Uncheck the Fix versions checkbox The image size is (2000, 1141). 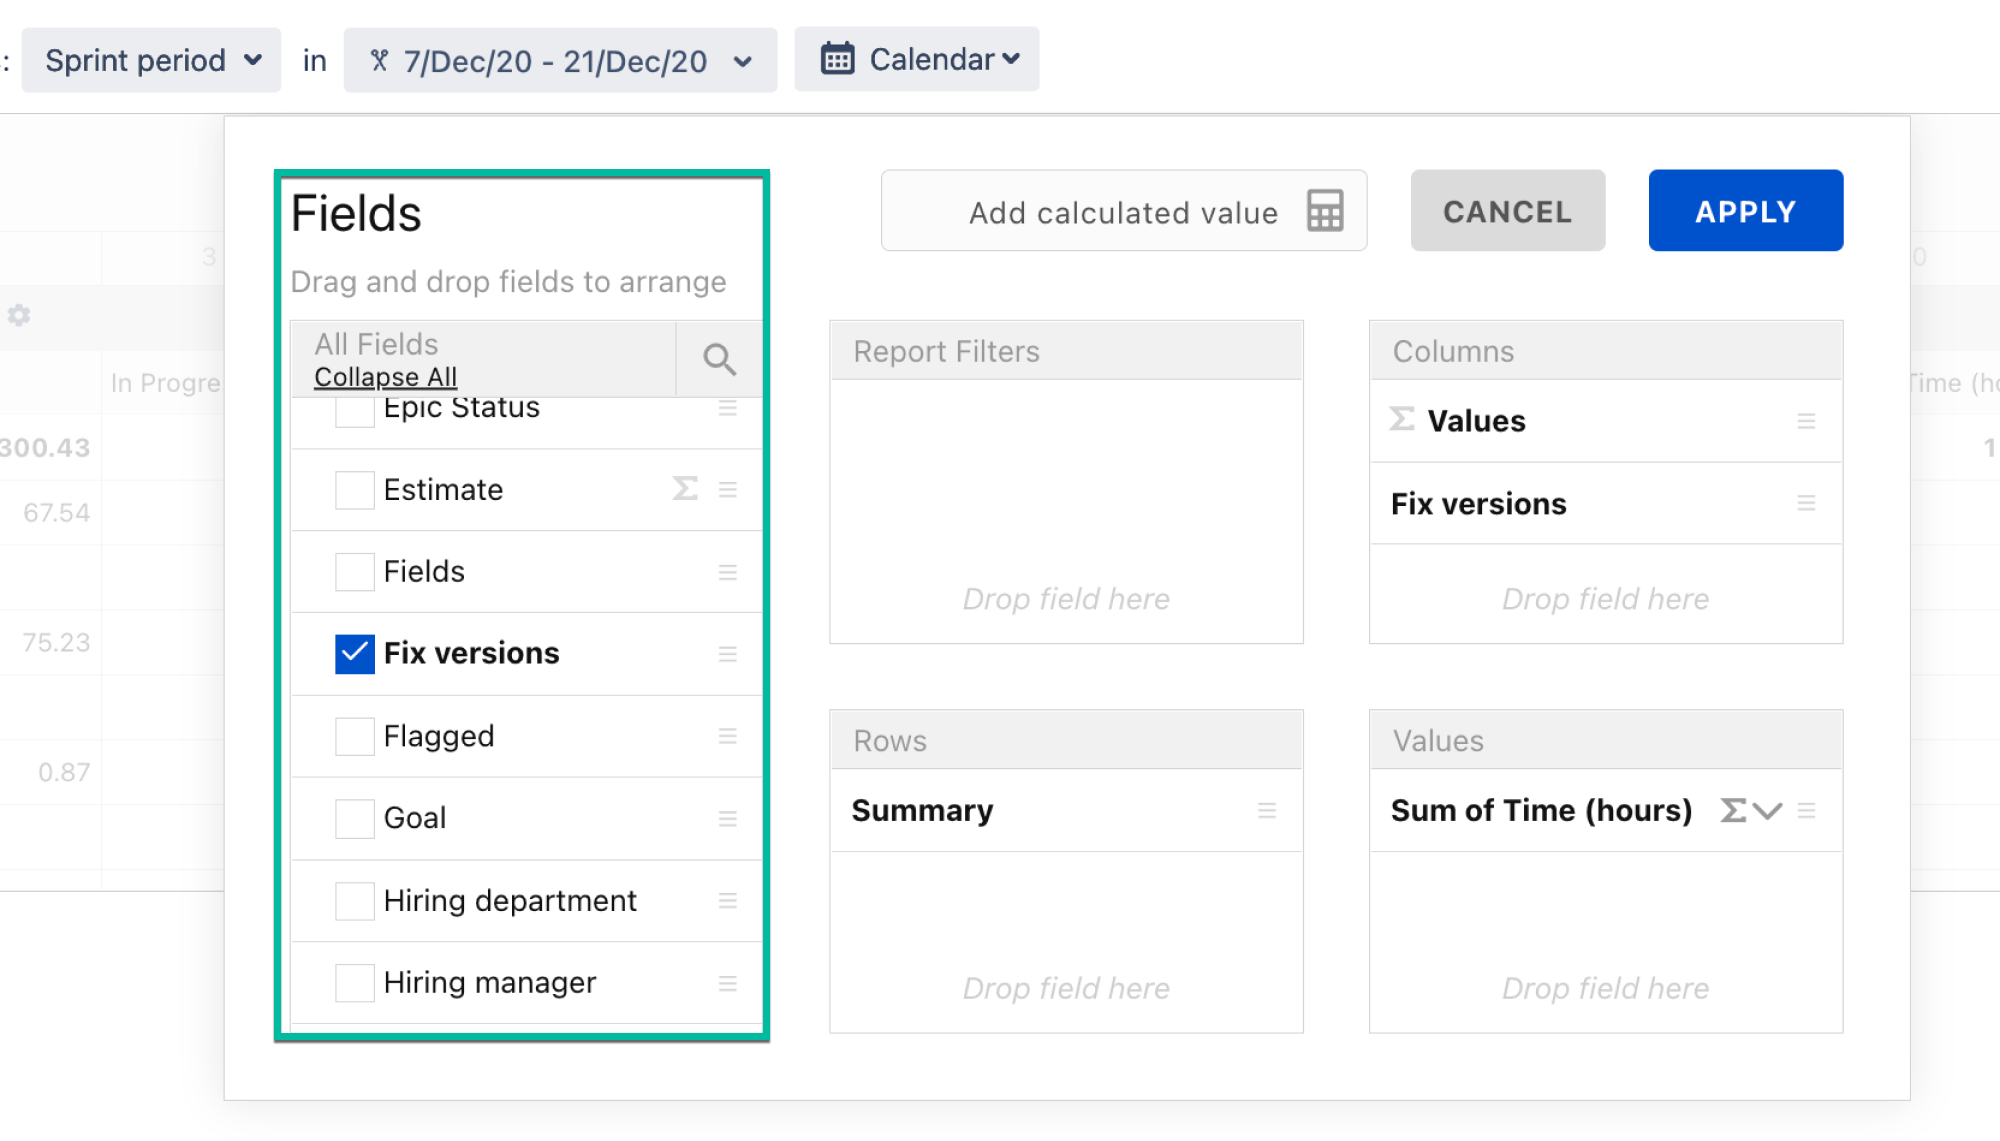click(x=355, y=654)
